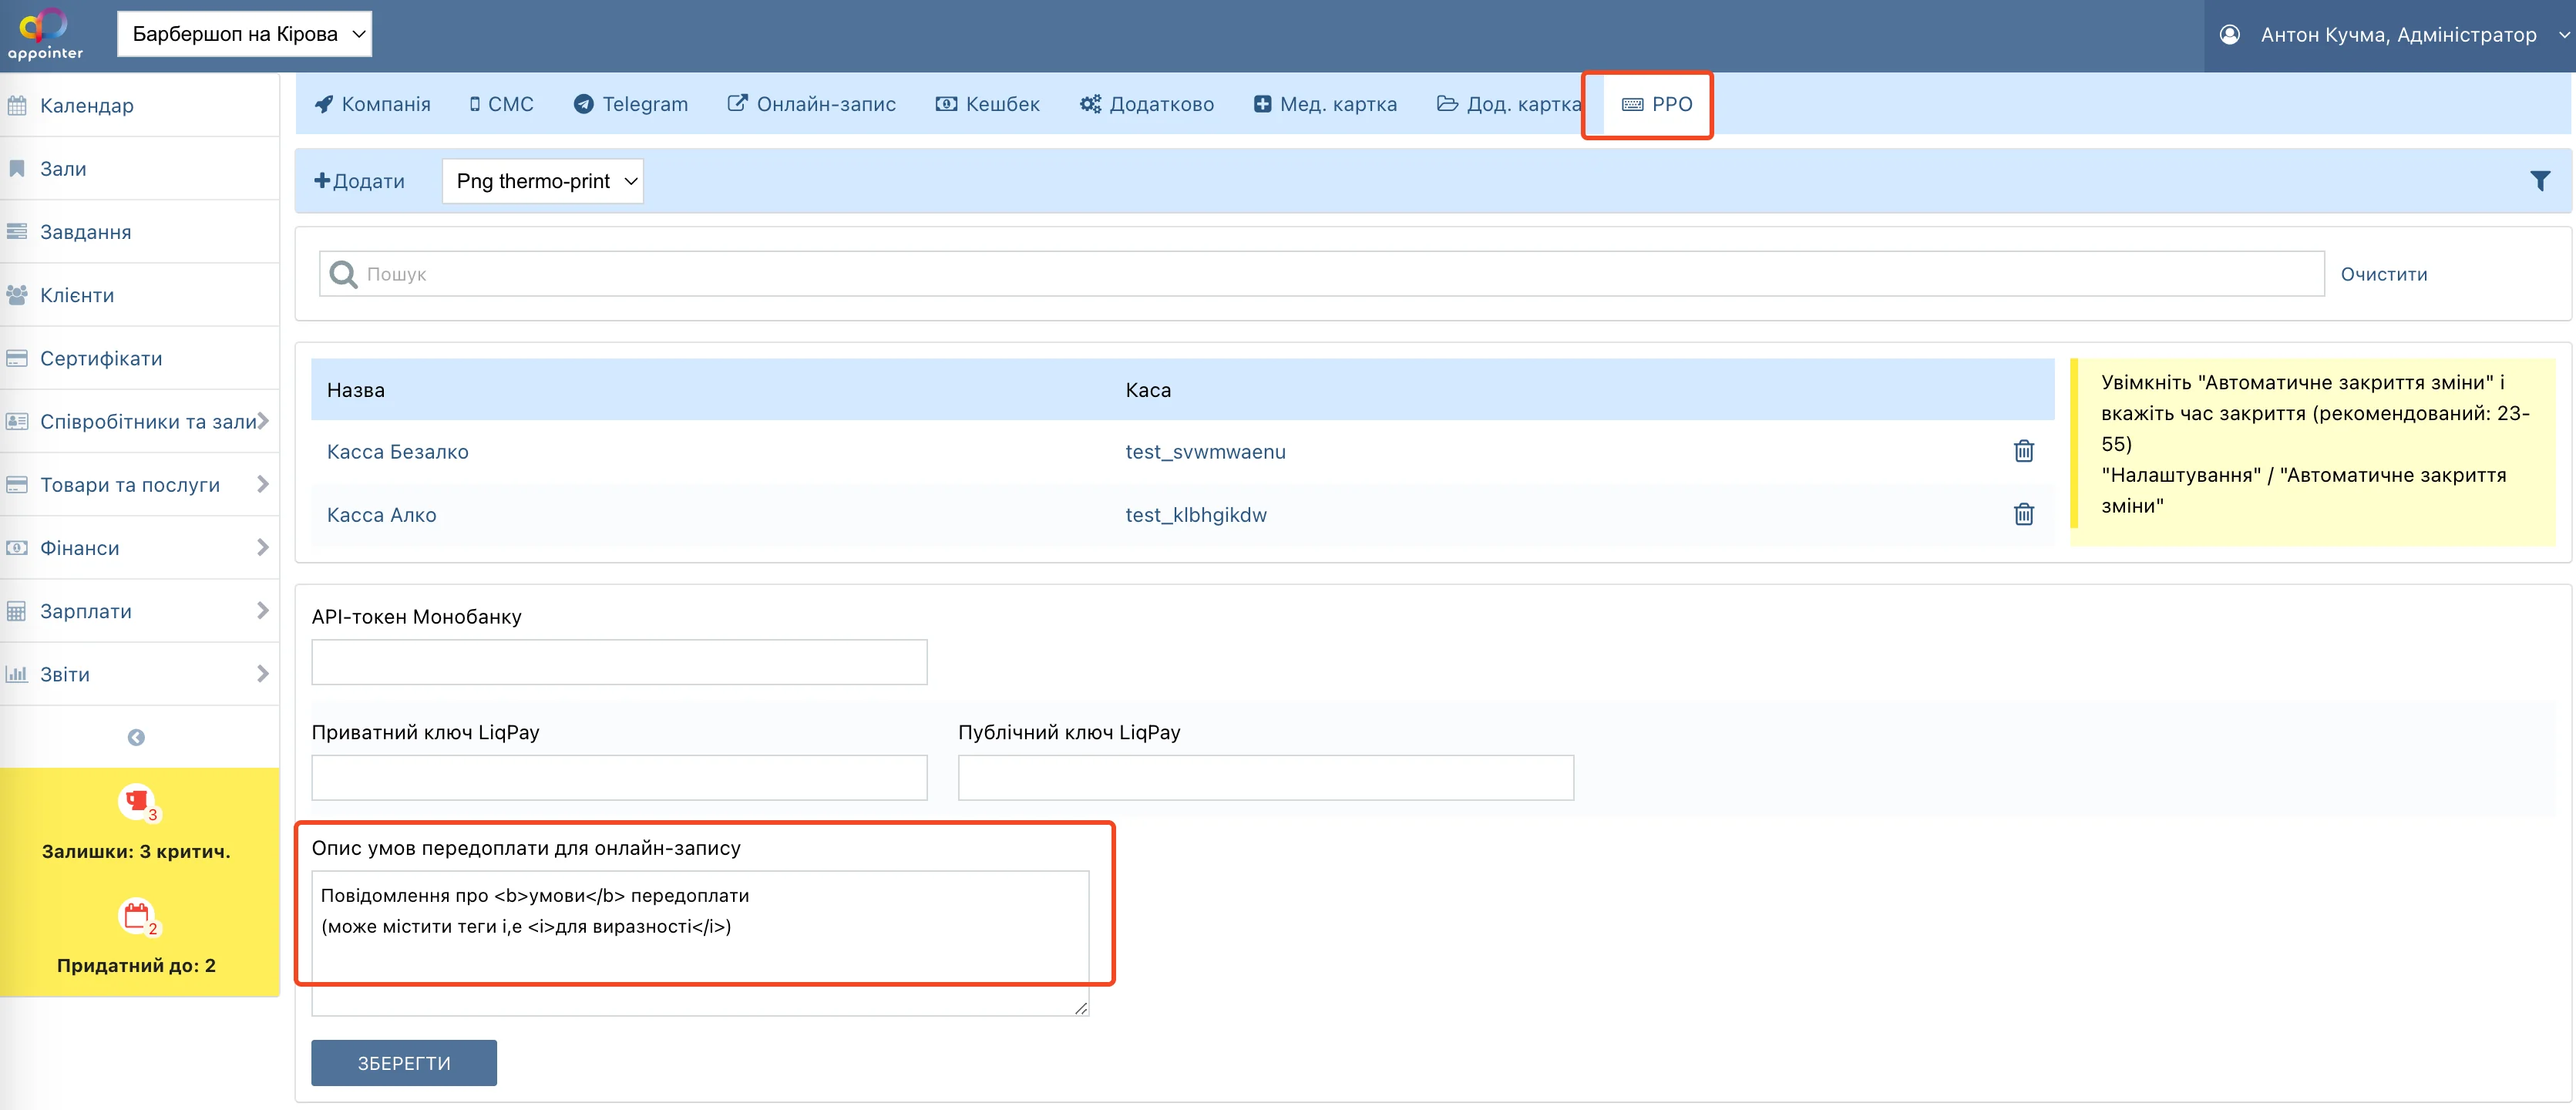
Task: Click the Додати button
Action: 359,181
